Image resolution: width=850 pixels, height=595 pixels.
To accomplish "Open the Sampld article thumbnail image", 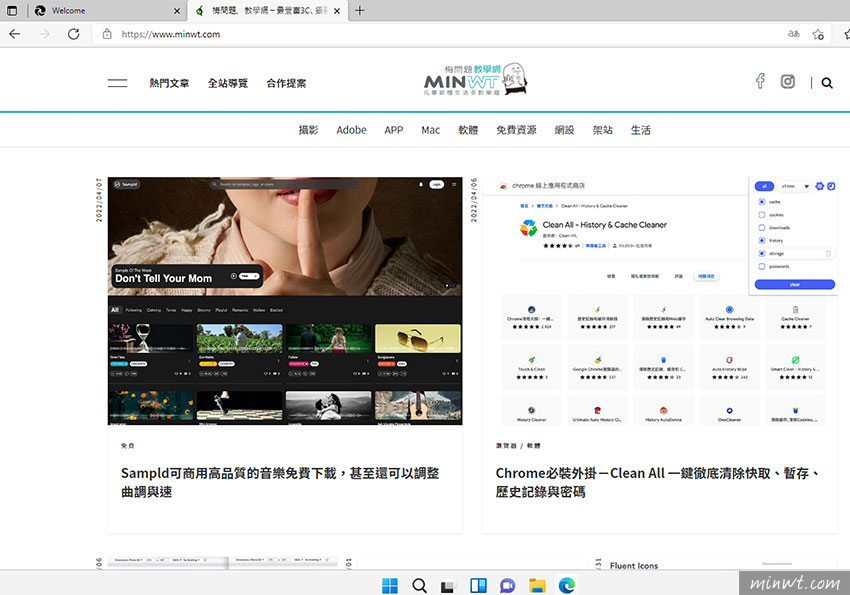I will (285, 301).
